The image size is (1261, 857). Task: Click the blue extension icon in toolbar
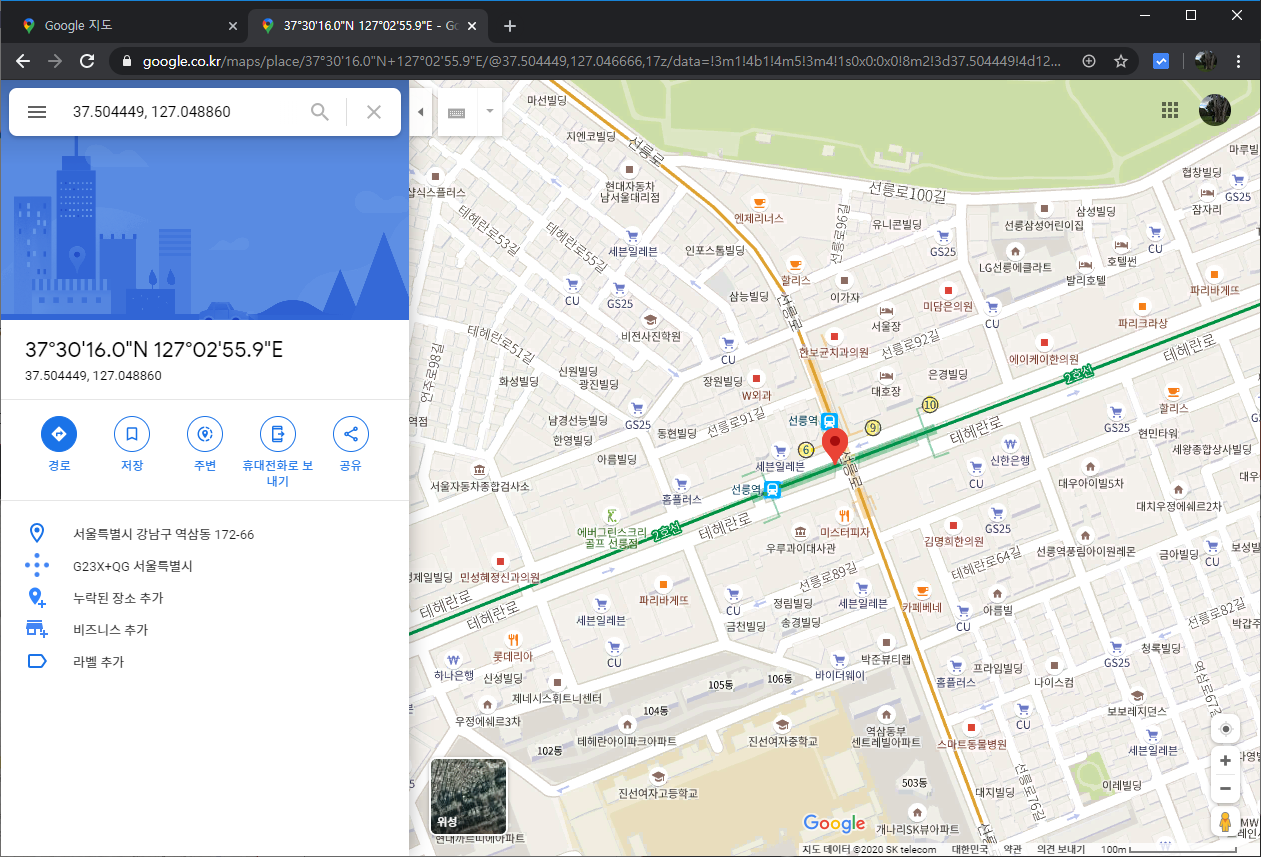click(1161, 61)
